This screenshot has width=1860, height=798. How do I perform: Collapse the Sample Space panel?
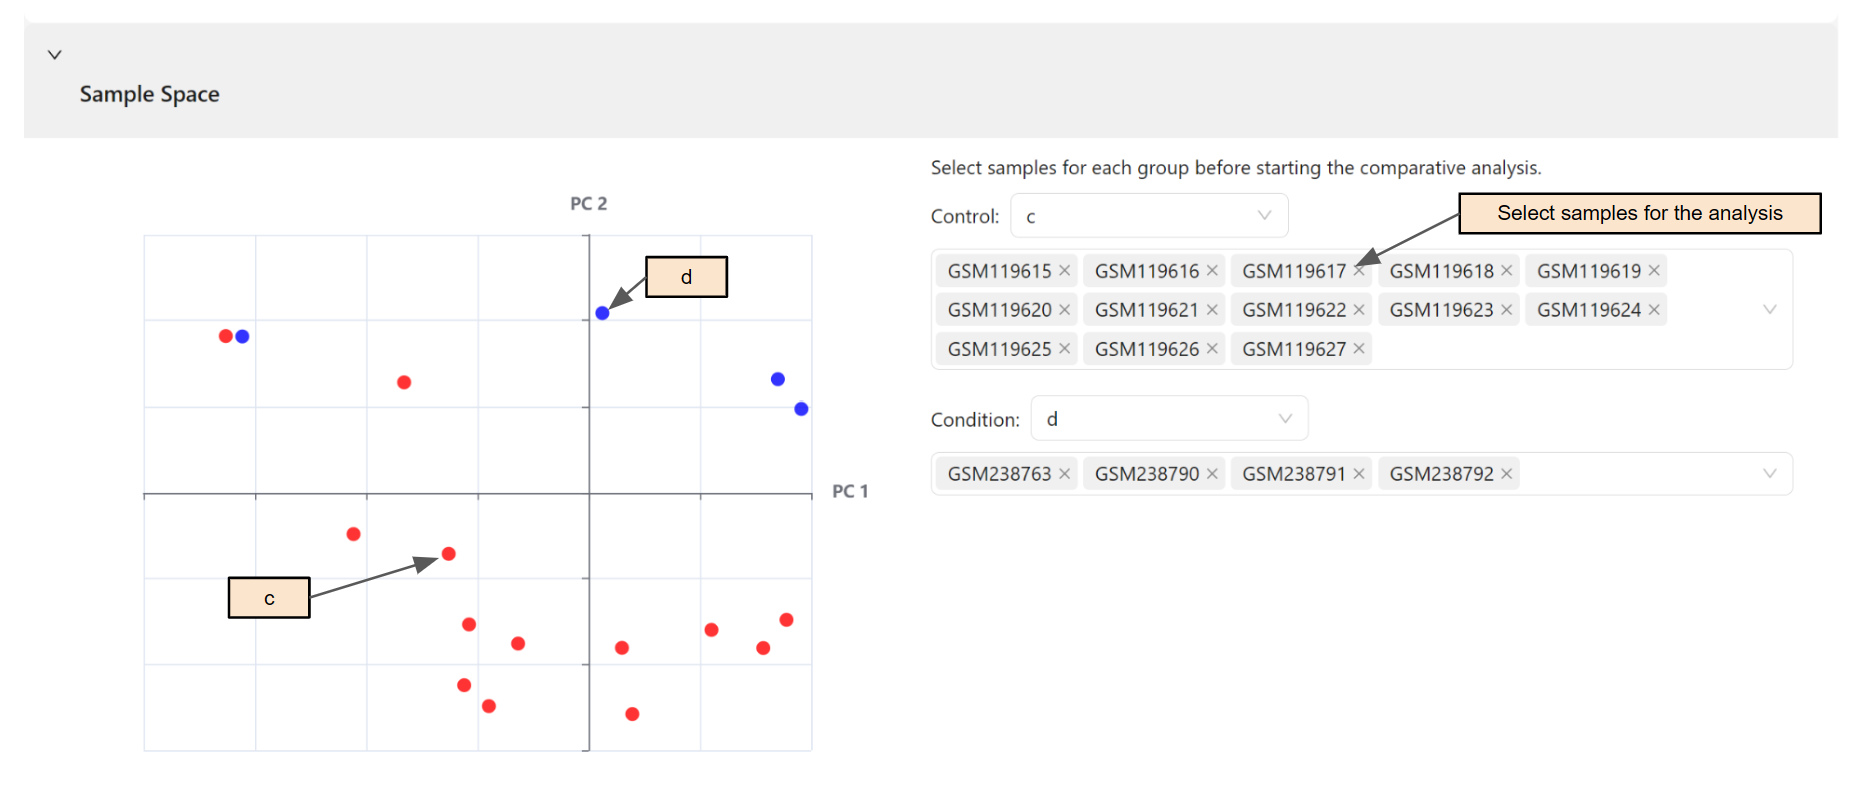tap(55, 55)
